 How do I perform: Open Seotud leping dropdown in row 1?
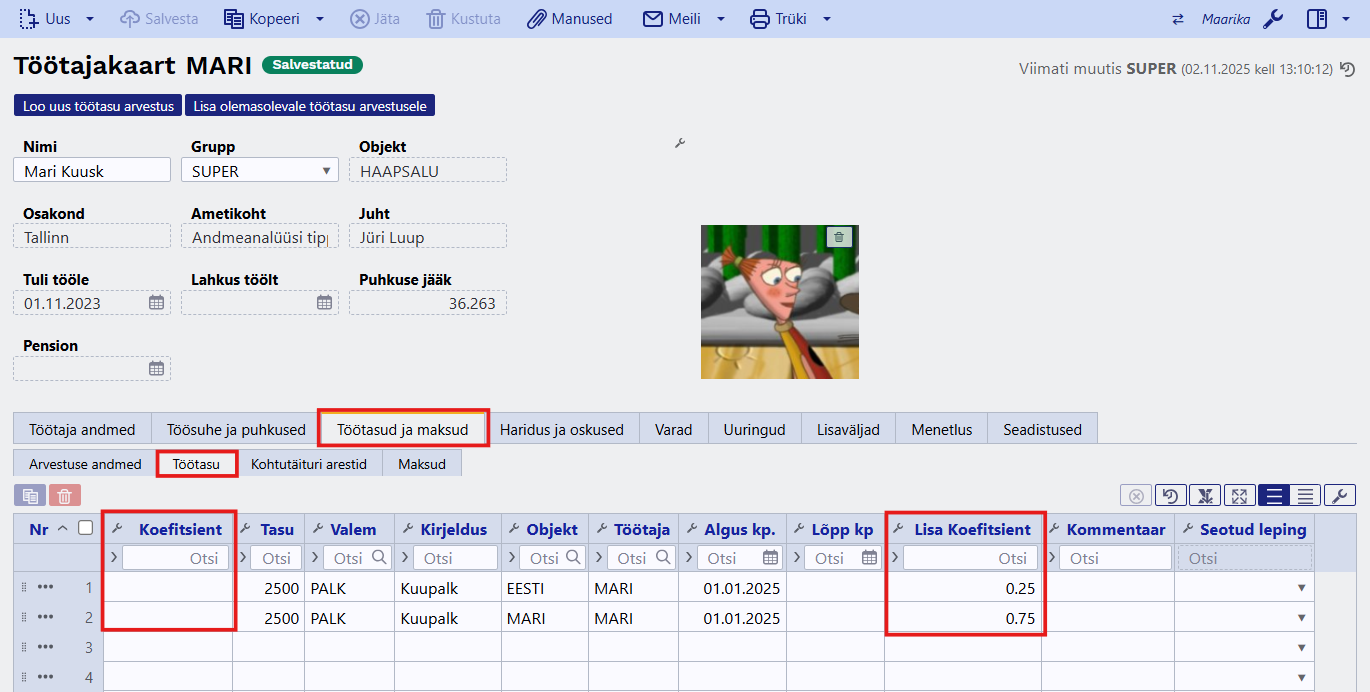pyautogui.click(x=1301, y=588)
